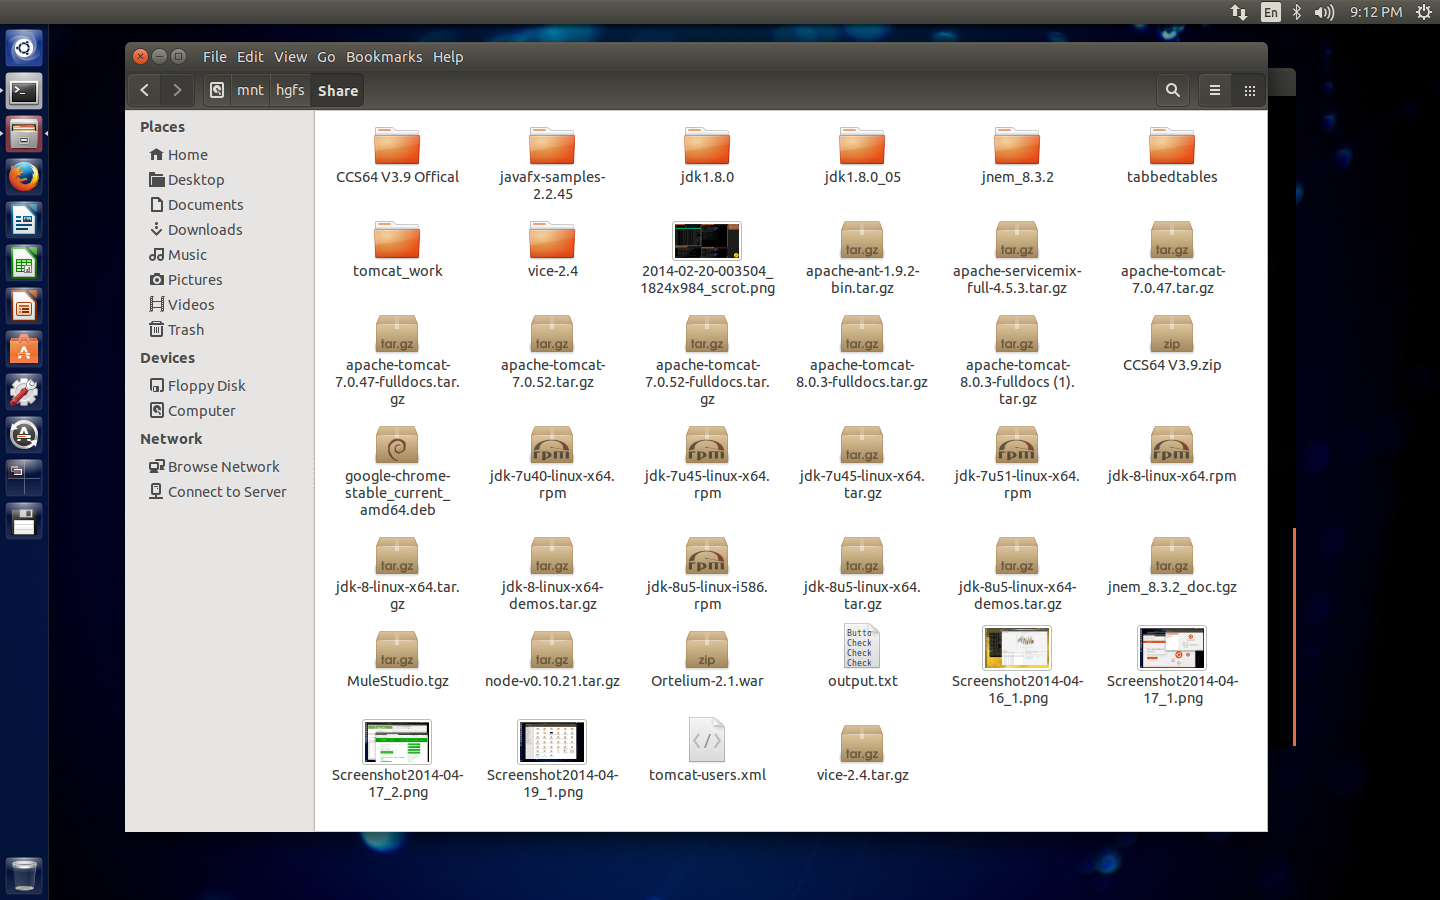Image resolution: width=1440 pixels, height=900 pixels.
Task: Open Desktop in sidebar
Action: point(186,180)
